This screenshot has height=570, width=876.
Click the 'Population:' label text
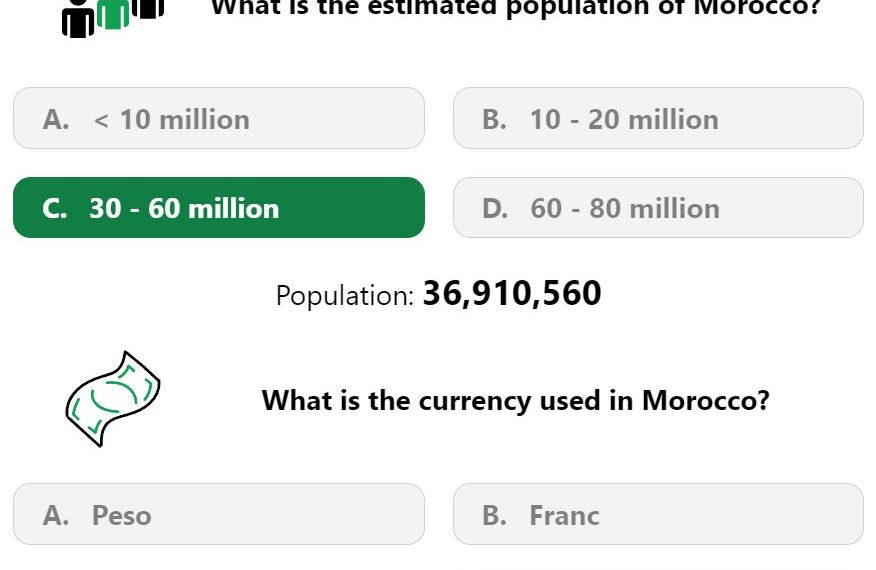click(x=345, y=296)
